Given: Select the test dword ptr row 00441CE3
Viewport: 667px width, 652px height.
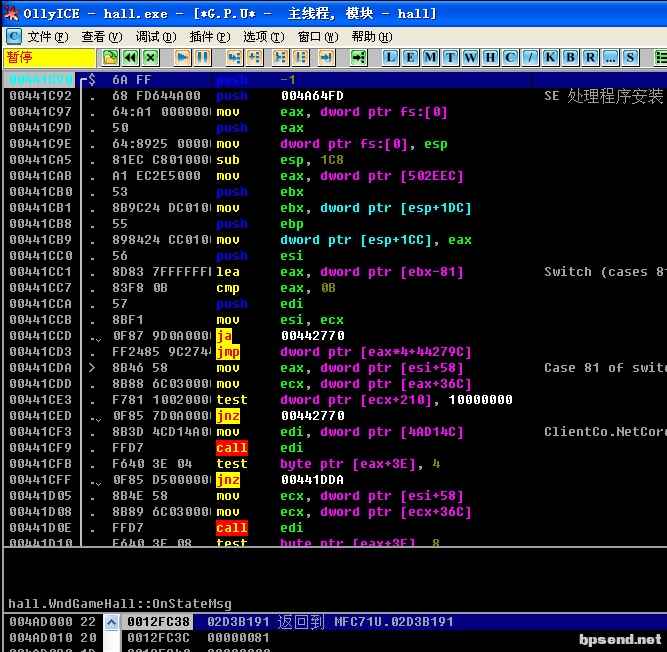Looking at the screenshot, I should pyautogui.click(x=335, y=400).
